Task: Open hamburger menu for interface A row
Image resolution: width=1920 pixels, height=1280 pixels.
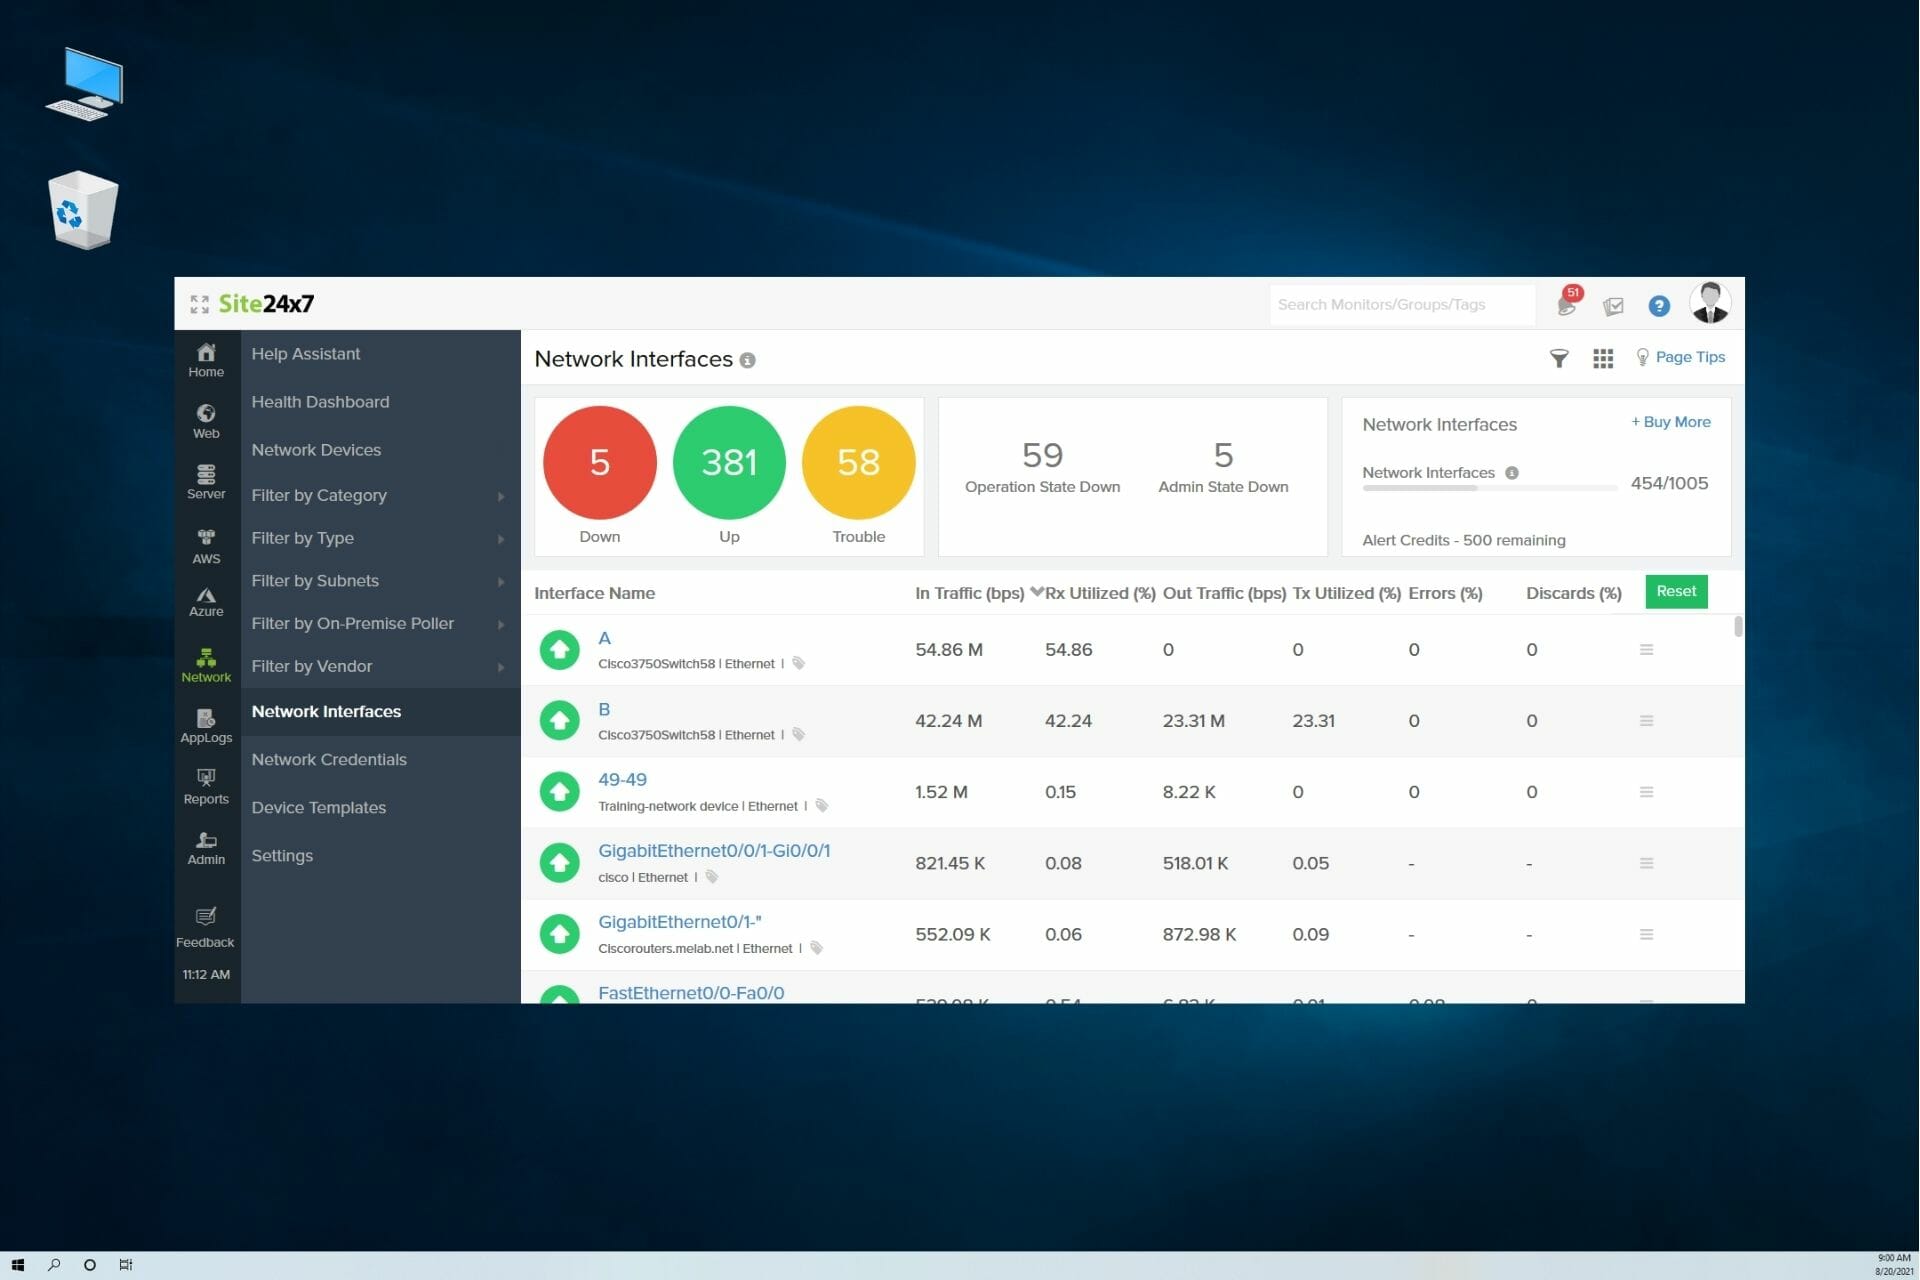Action: (1646, 650)
